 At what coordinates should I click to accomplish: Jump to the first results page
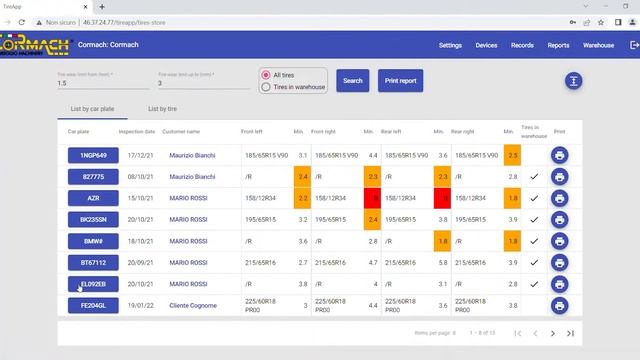click(x=518, y=333)
